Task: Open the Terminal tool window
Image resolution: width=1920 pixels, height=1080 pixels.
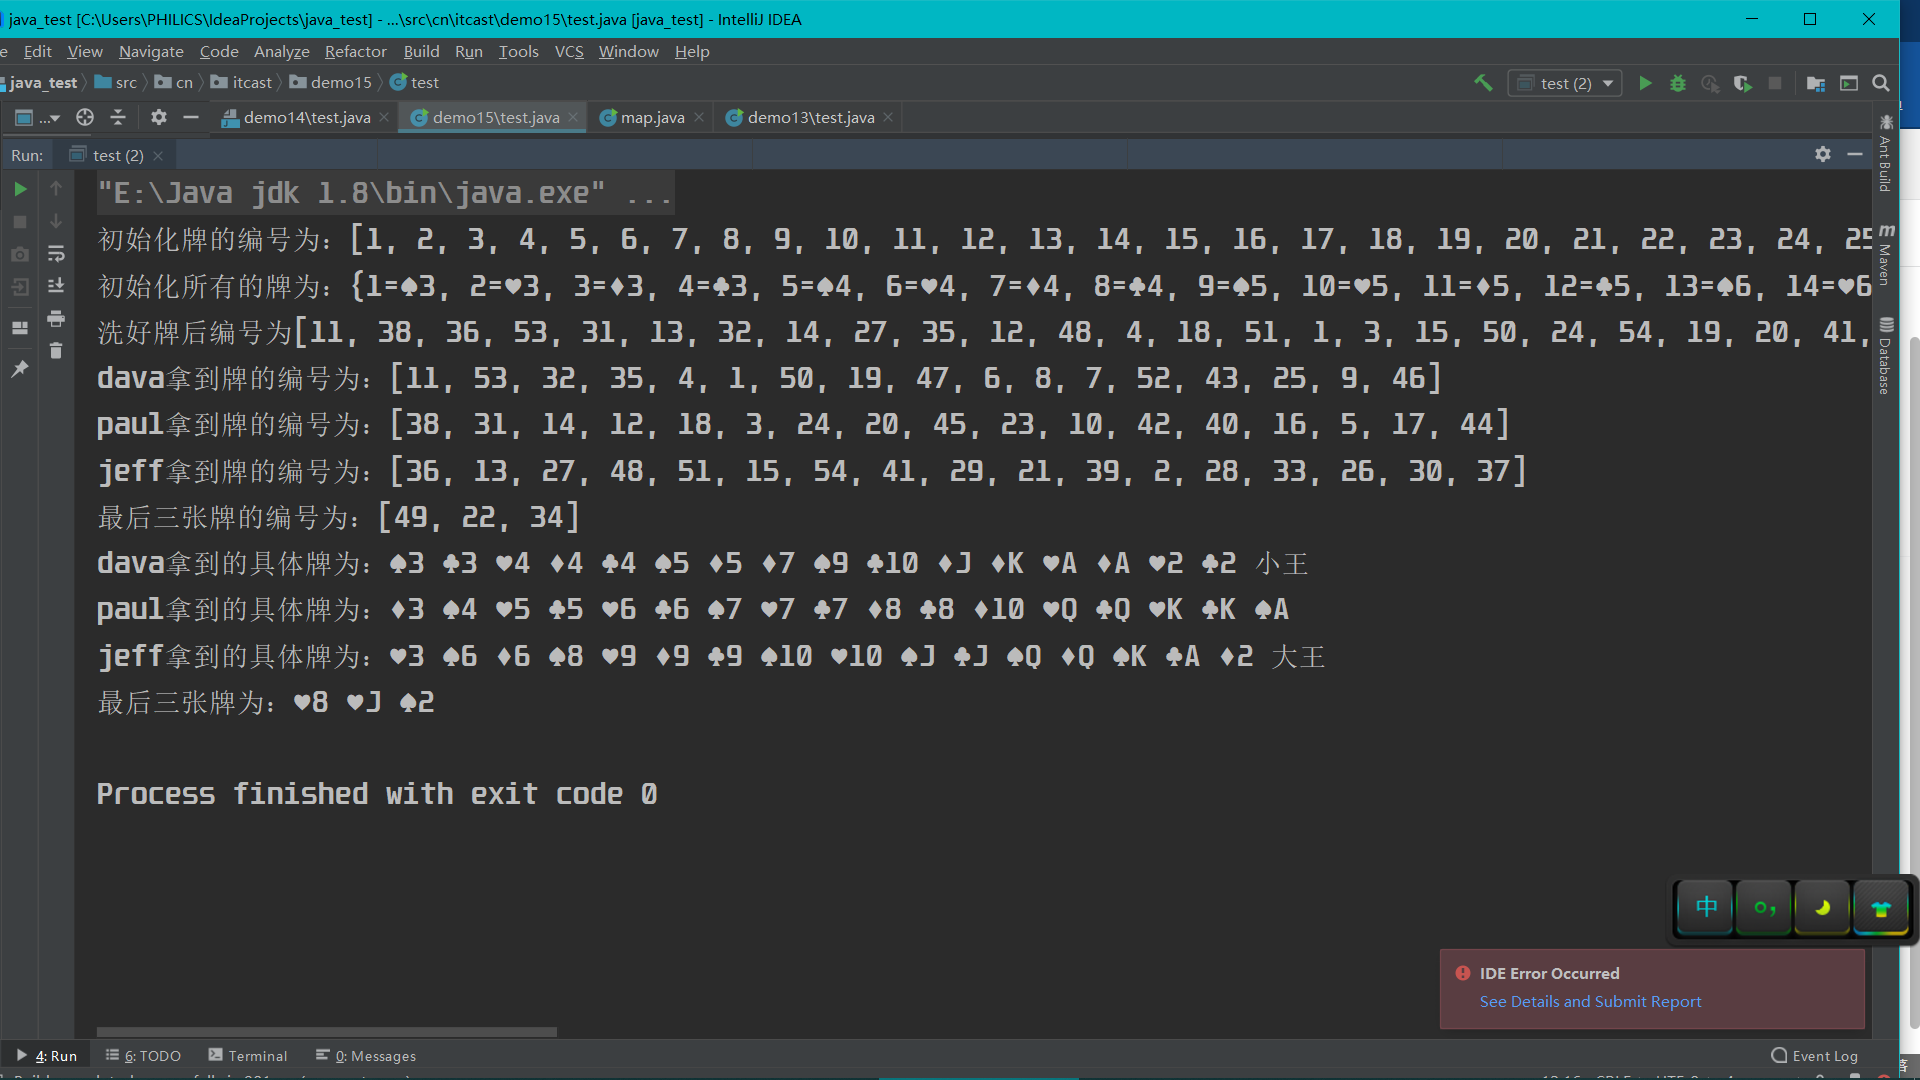Action: [x=248, y=1056]
